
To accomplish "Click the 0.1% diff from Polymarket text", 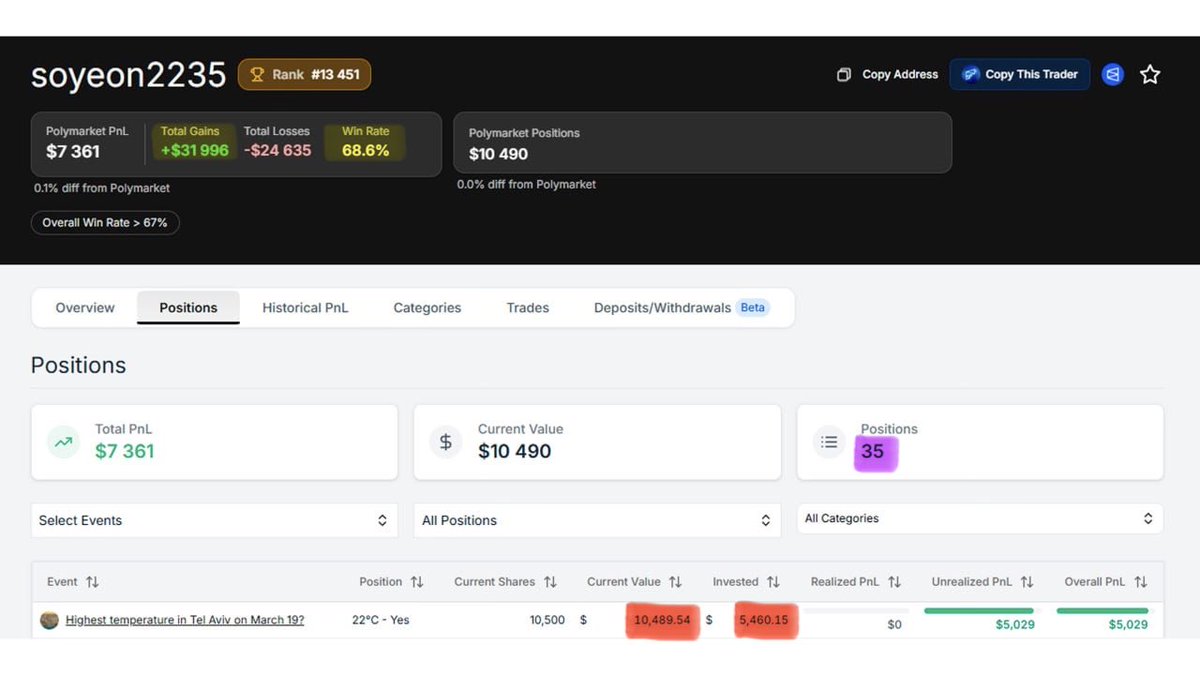I will click(102, 188).
